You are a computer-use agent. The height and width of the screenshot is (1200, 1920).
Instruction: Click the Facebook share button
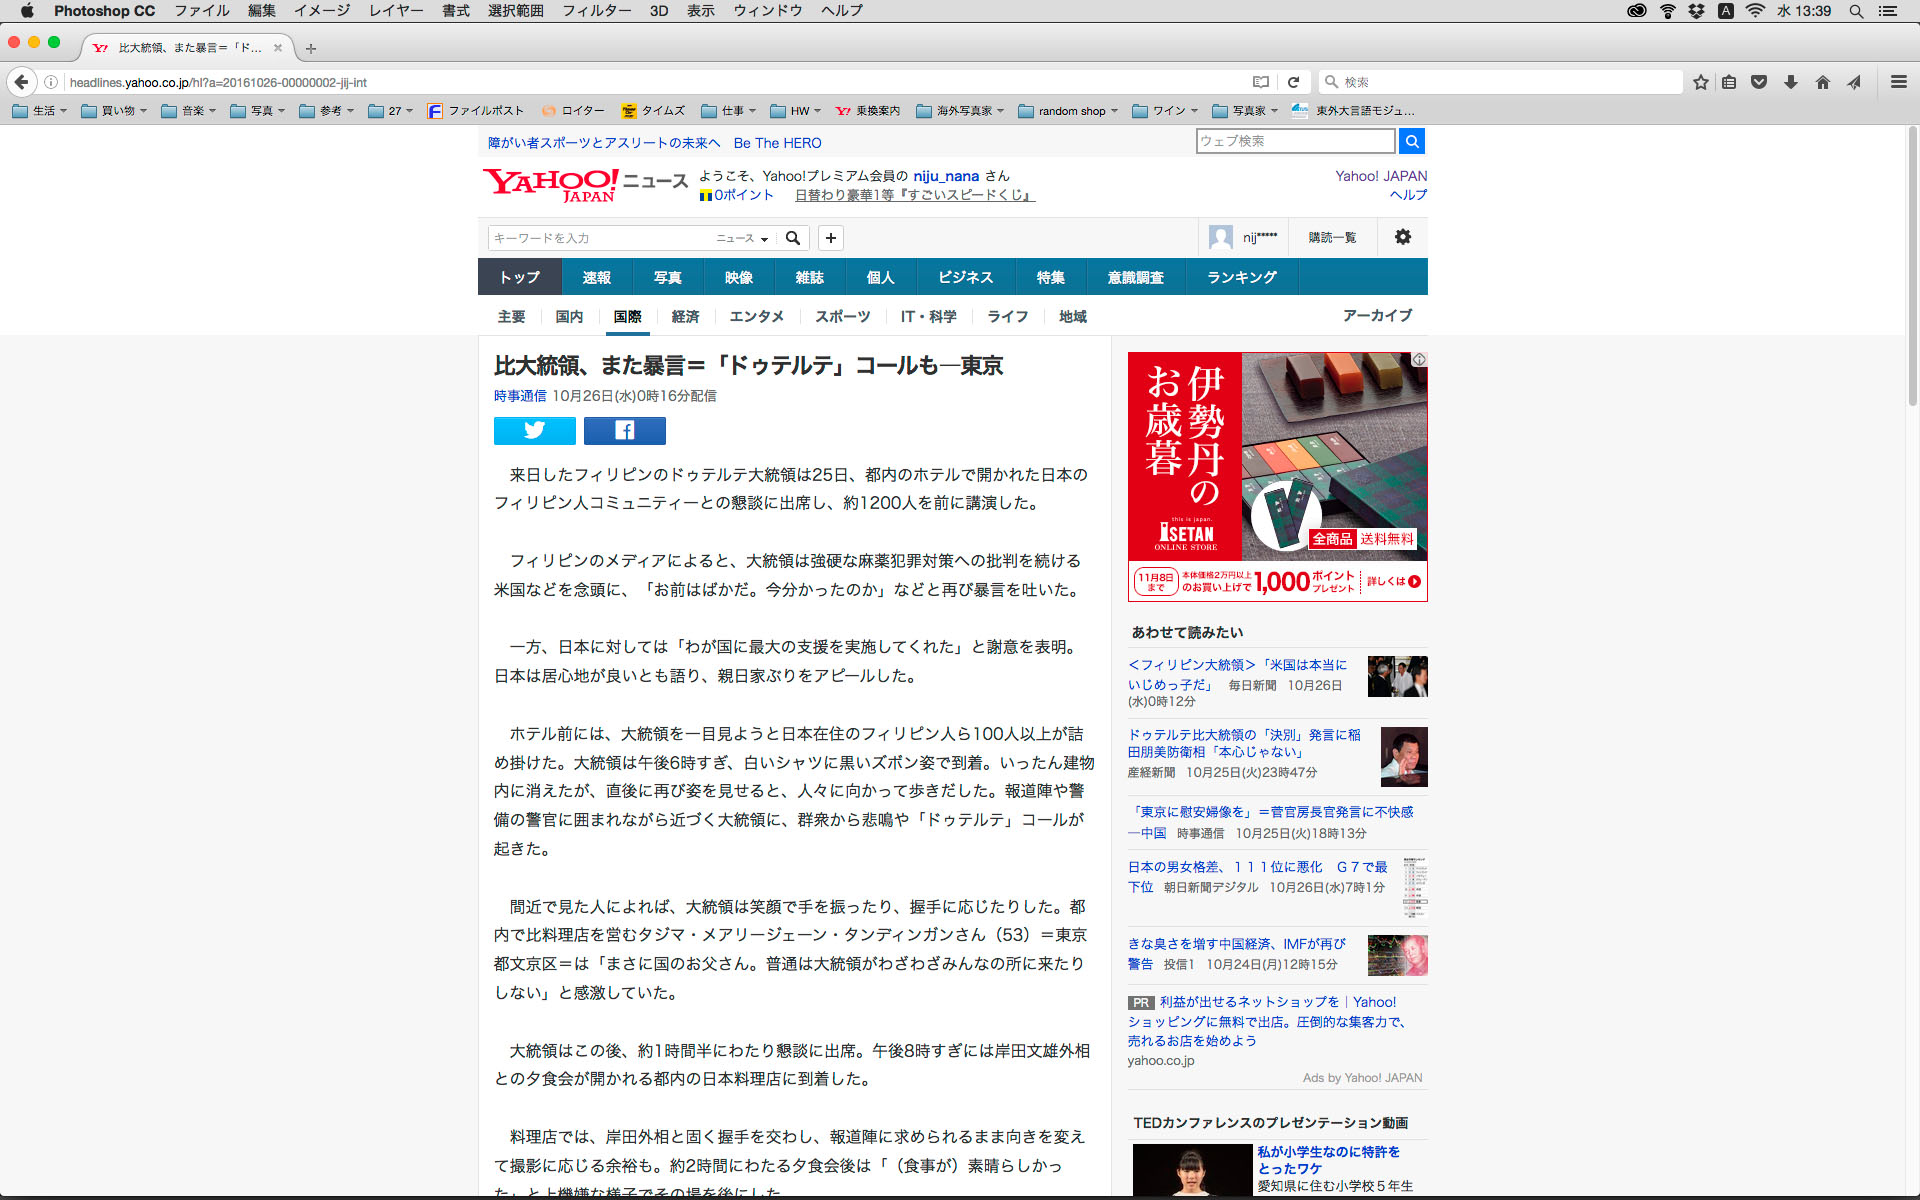(624, 431)
